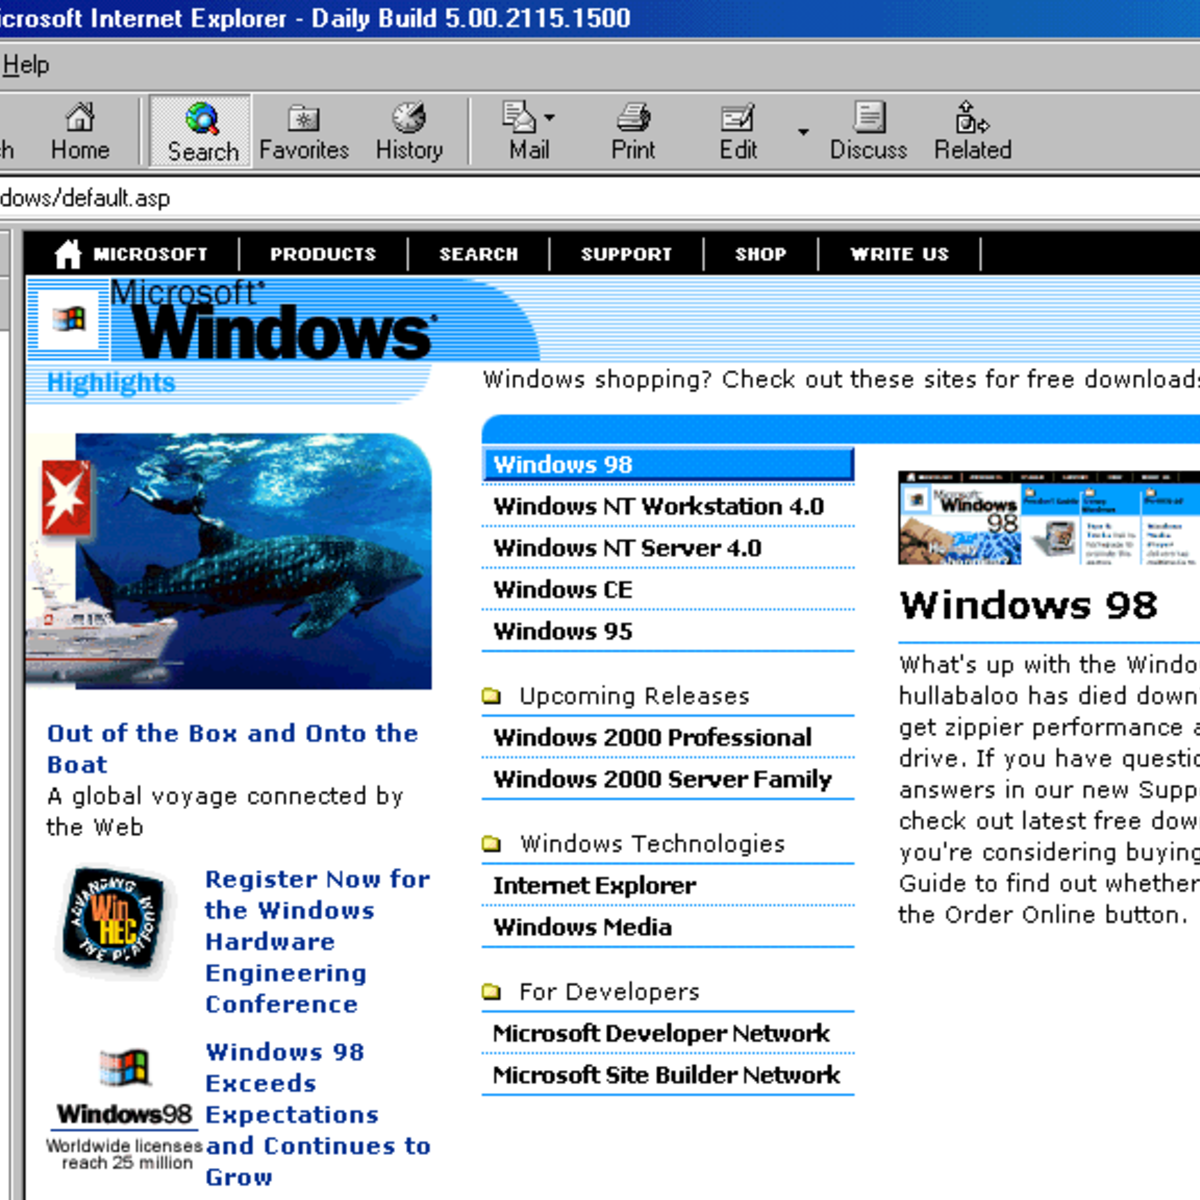Click the WinHEC conference logo icon

coord(113,920)
